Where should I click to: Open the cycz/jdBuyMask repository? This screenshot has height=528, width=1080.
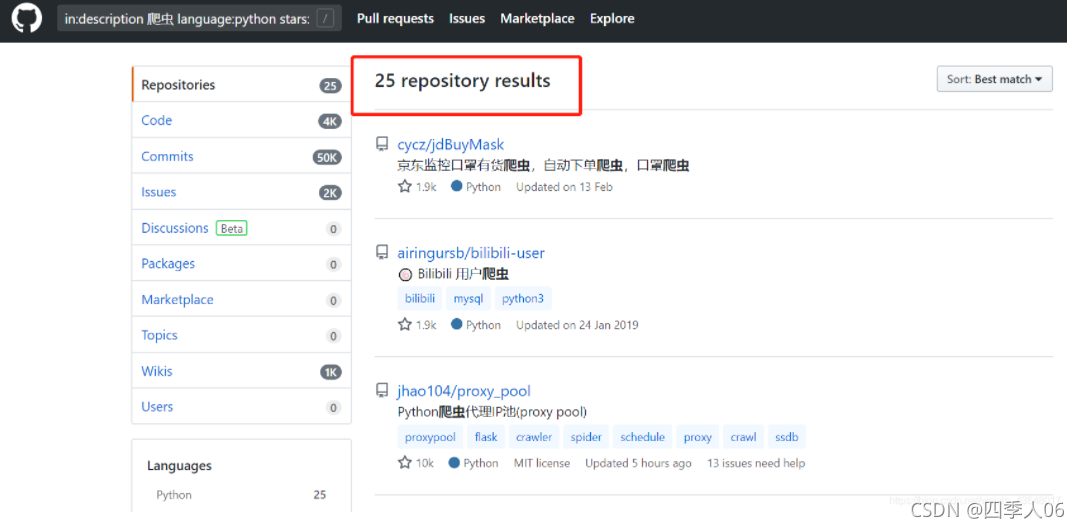450,145
